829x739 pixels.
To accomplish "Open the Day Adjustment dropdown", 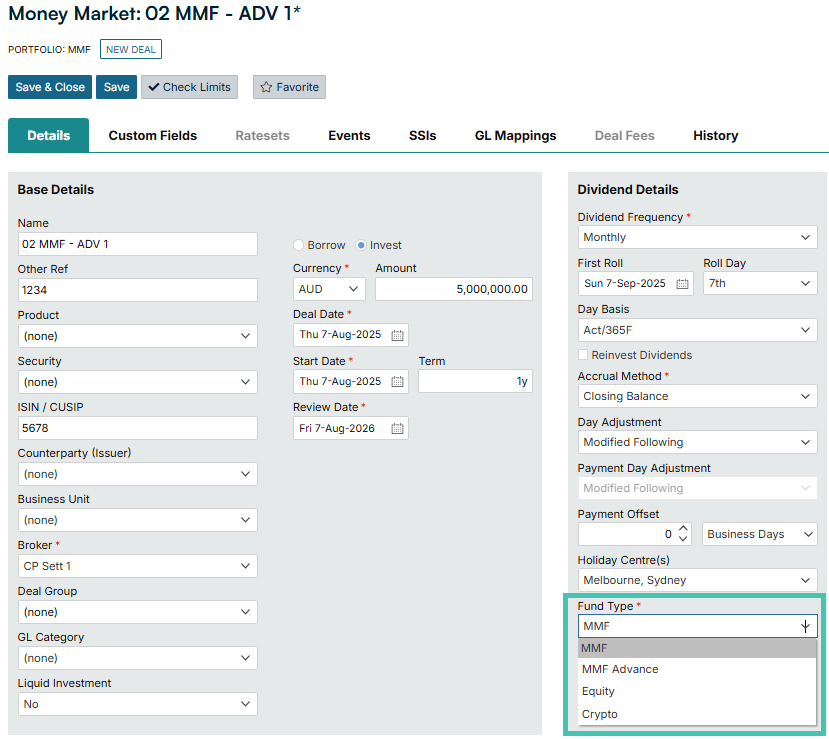I will (697, 442).
